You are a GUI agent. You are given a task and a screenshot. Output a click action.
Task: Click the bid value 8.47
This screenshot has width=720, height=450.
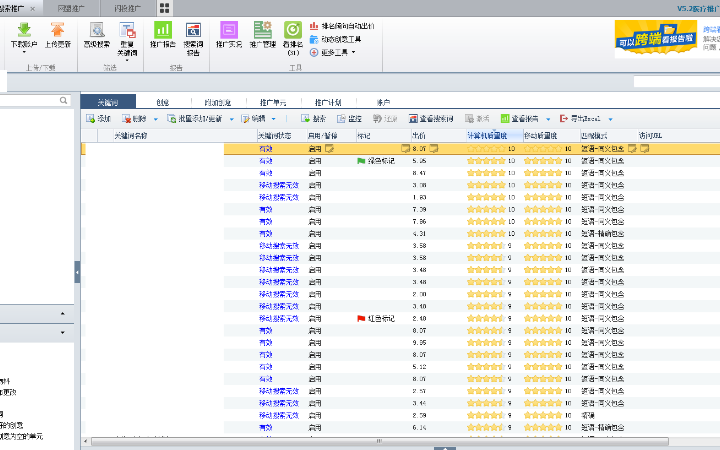419,173
